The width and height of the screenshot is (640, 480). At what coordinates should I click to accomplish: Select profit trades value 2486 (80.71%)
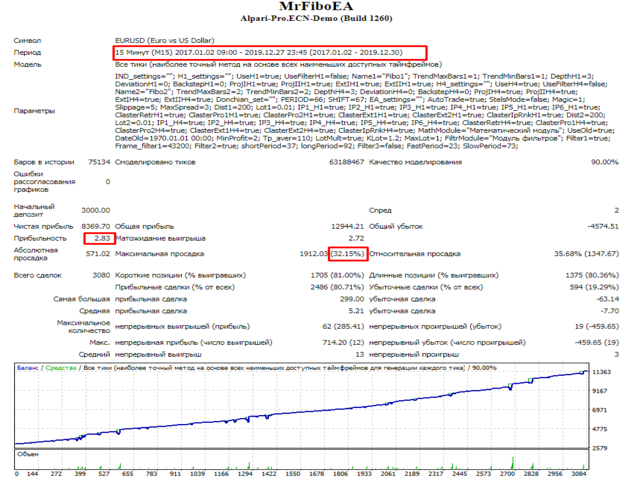click(x=337, y=287)
